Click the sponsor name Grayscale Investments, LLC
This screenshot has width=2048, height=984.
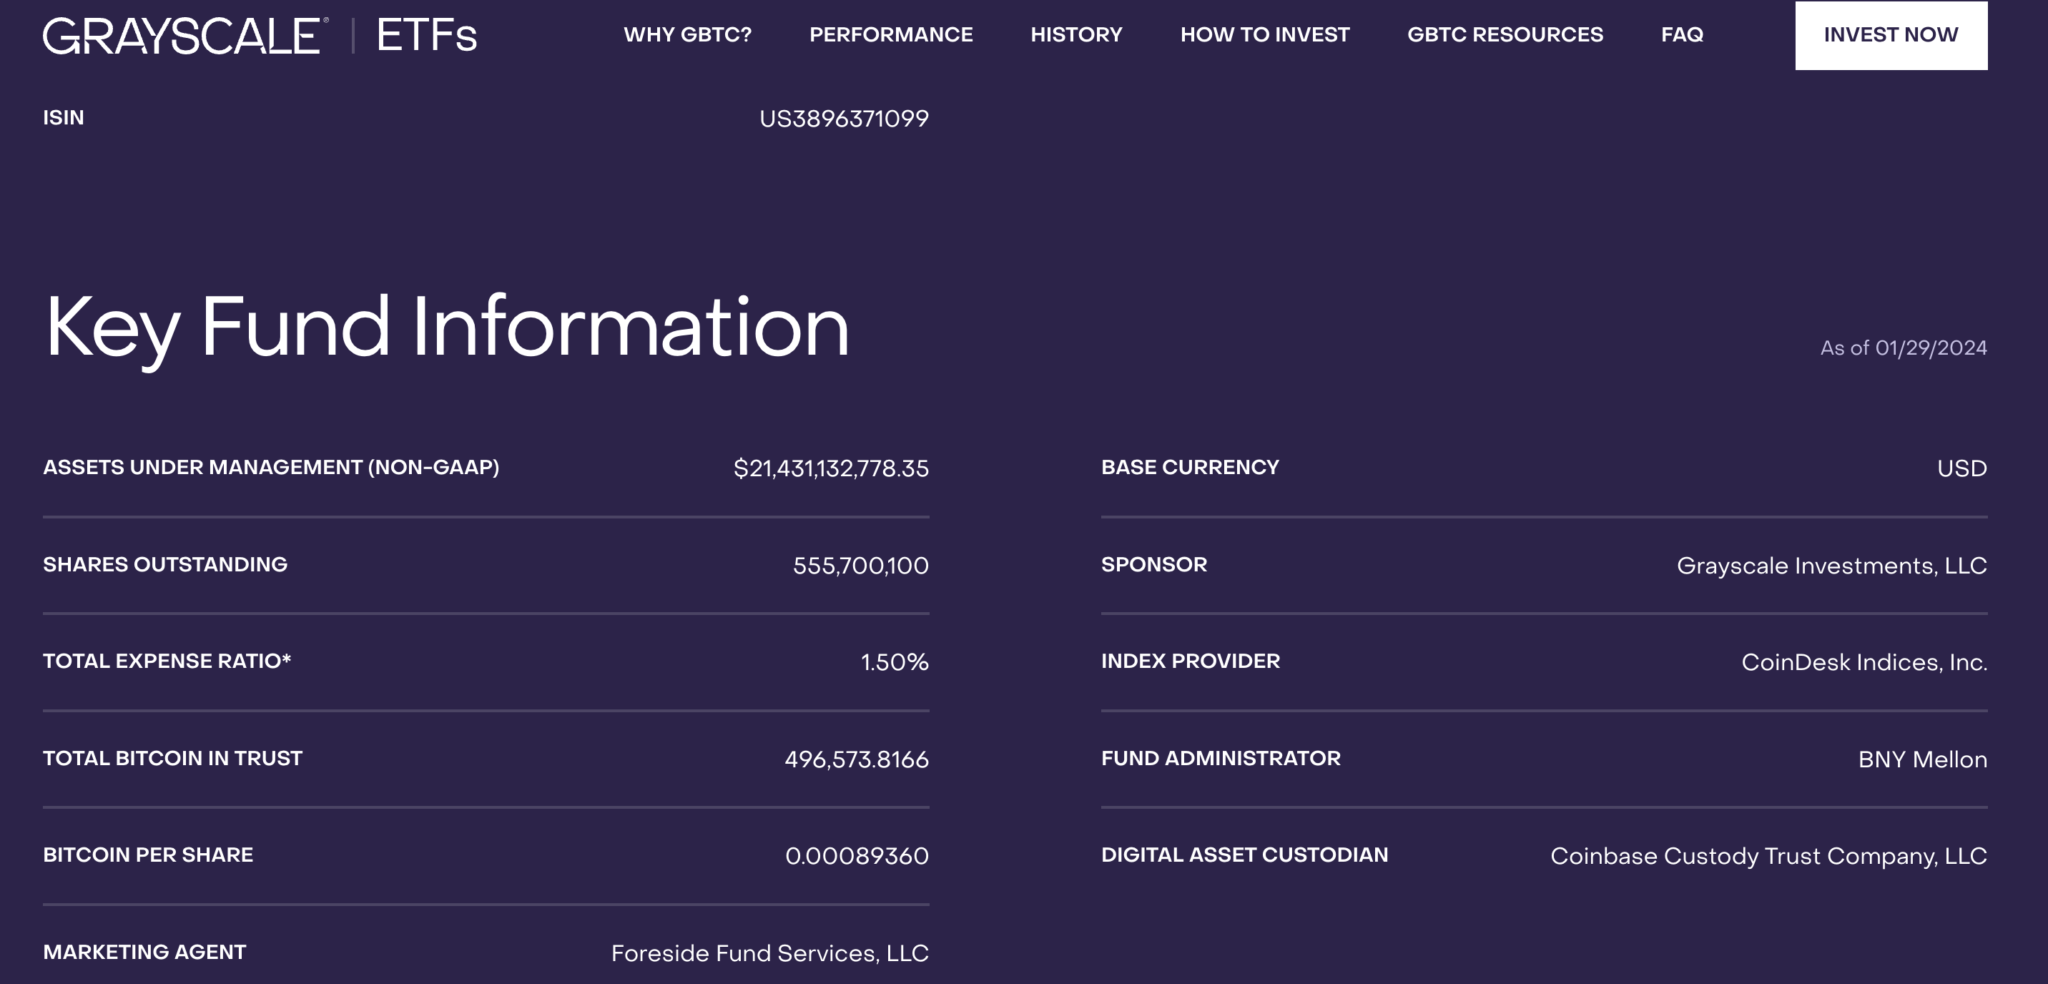[1831, 566]
